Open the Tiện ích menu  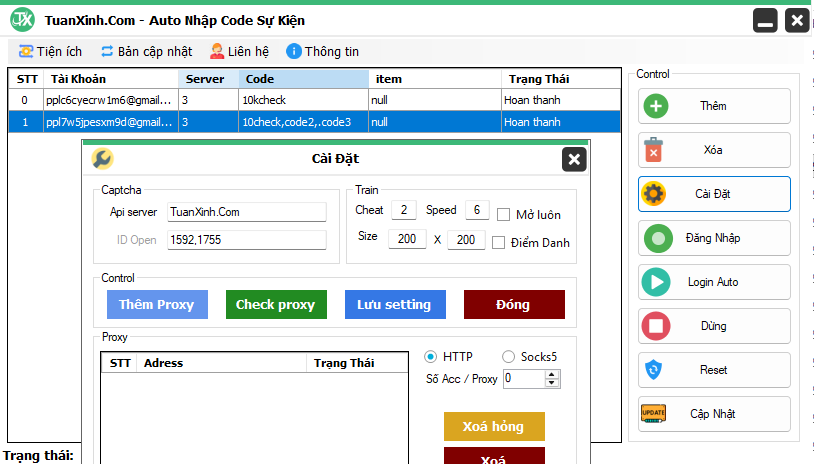pyautogui.click(x=50, y=51)
